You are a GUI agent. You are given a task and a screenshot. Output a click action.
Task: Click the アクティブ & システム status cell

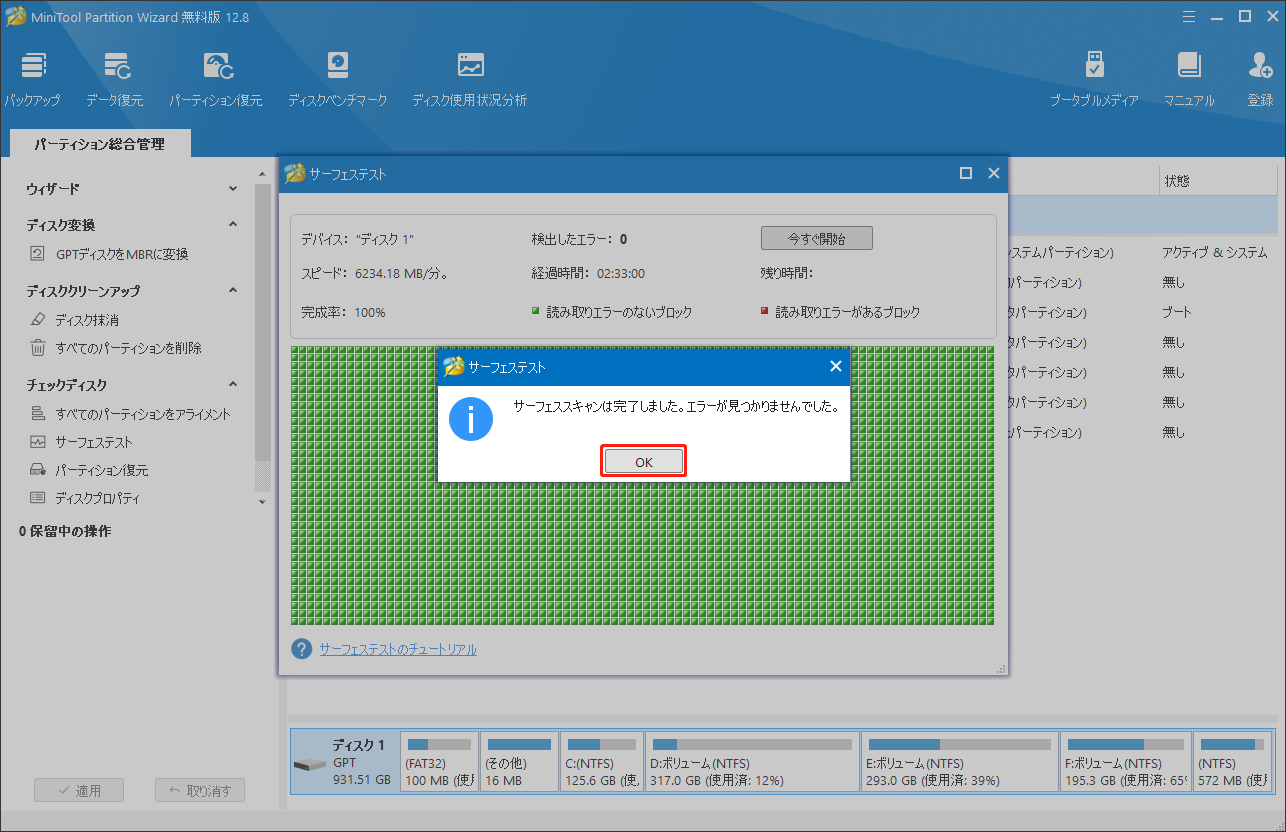click(x=1214, y=253)
